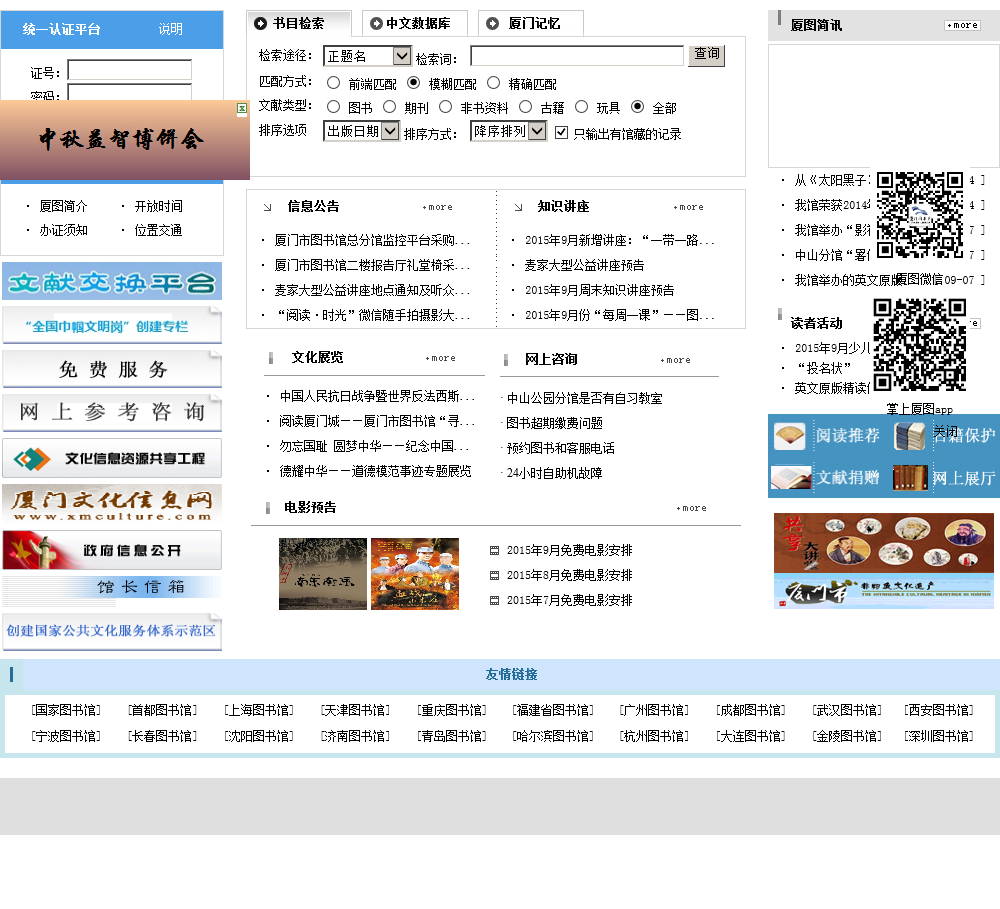1000x909 pixels.
Task: Open the 文化信息资源共享工程 logo banner
Action: pos(112,458)
